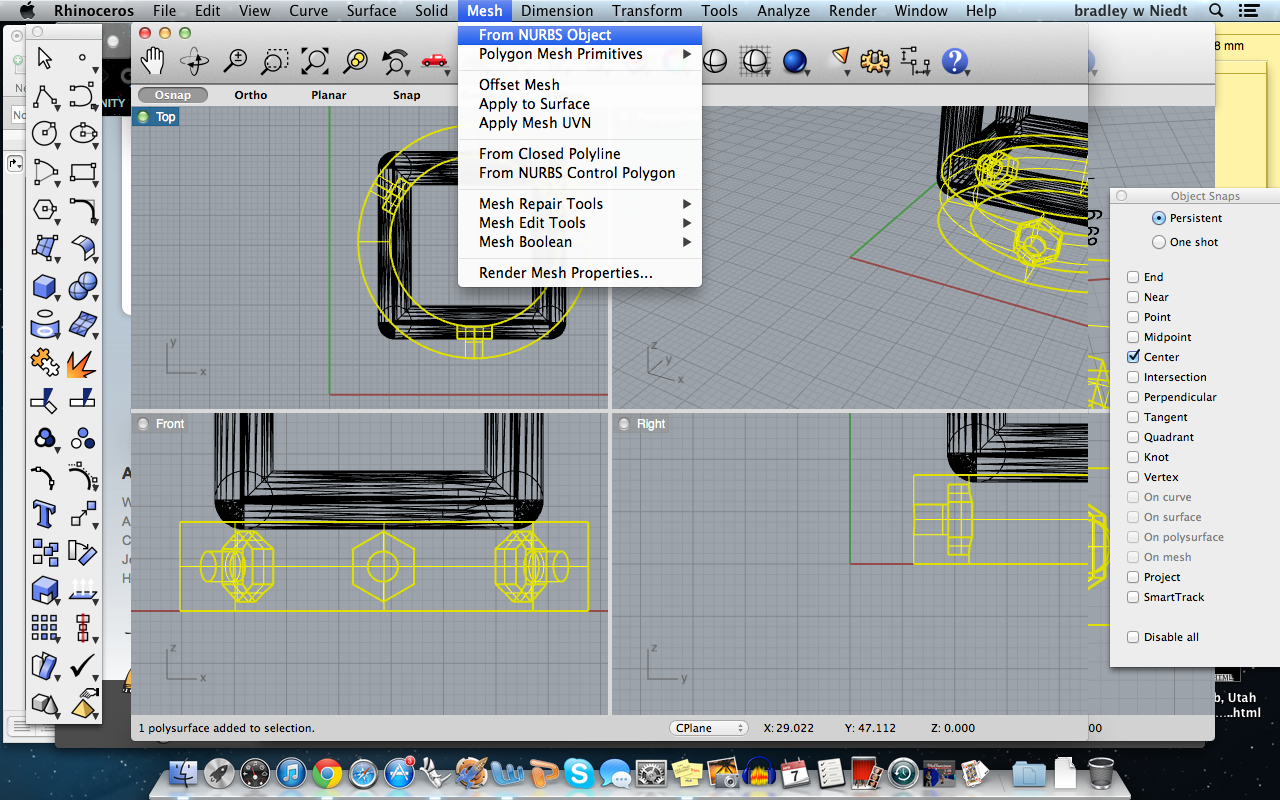Open Help via blue question mark

pyautogui.click(x=955, y=62)
